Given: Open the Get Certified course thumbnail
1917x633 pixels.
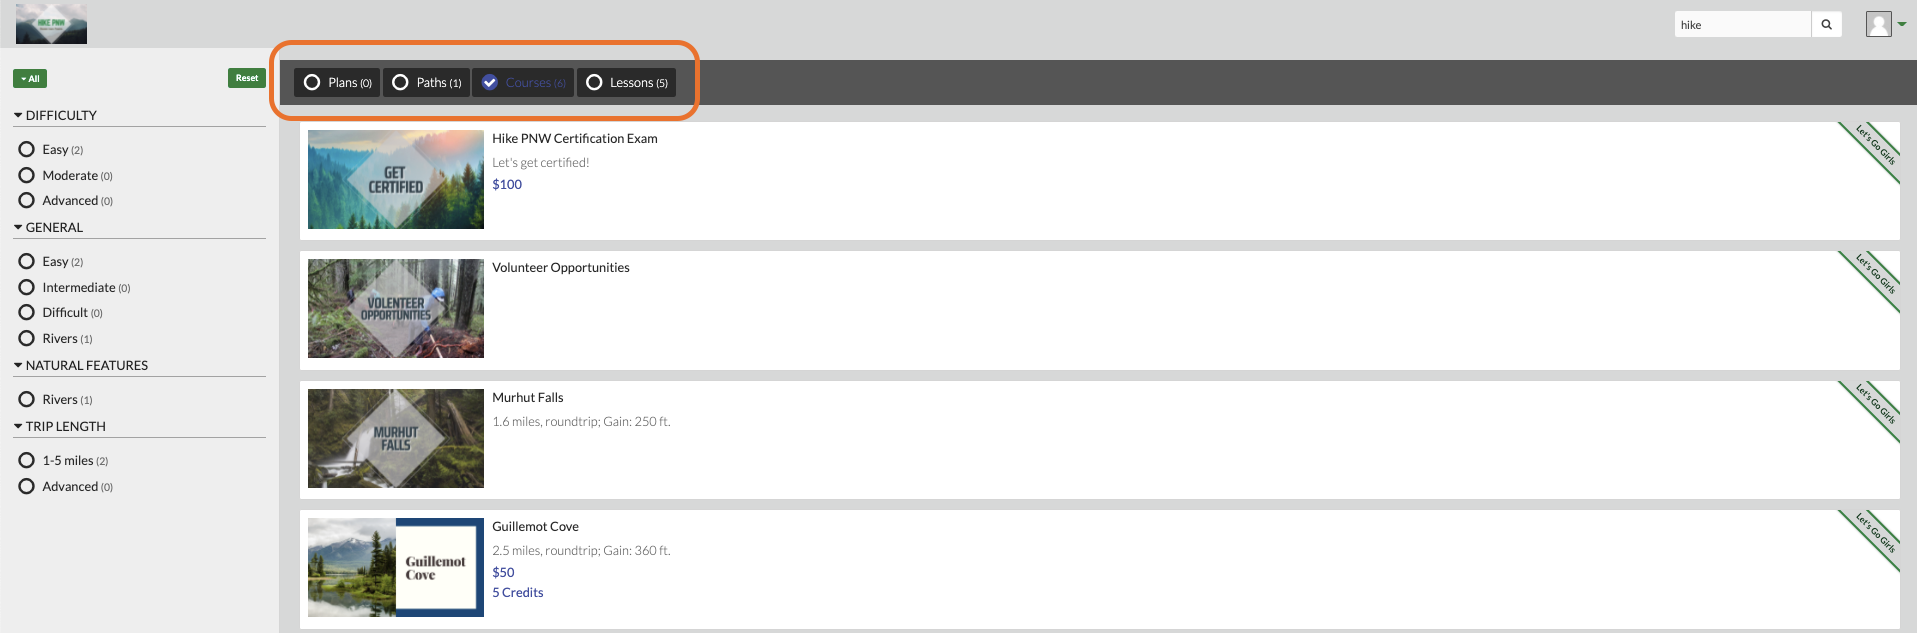Looking at the screenshot, I should click(x=396, y=179).
